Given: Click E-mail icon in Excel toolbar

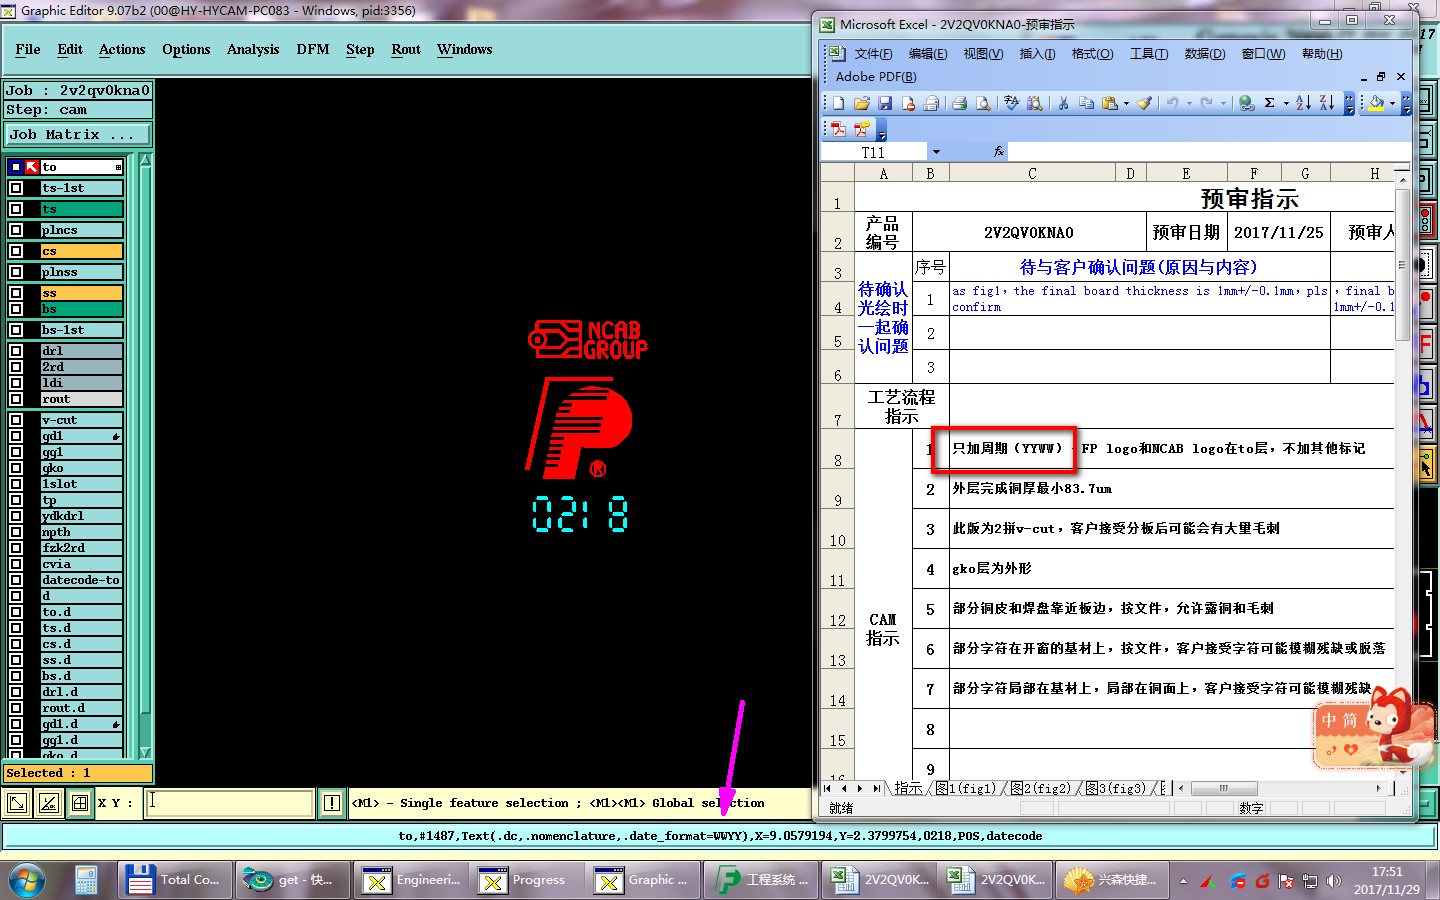Looking at the screenshot, I should tap(931, 103).
